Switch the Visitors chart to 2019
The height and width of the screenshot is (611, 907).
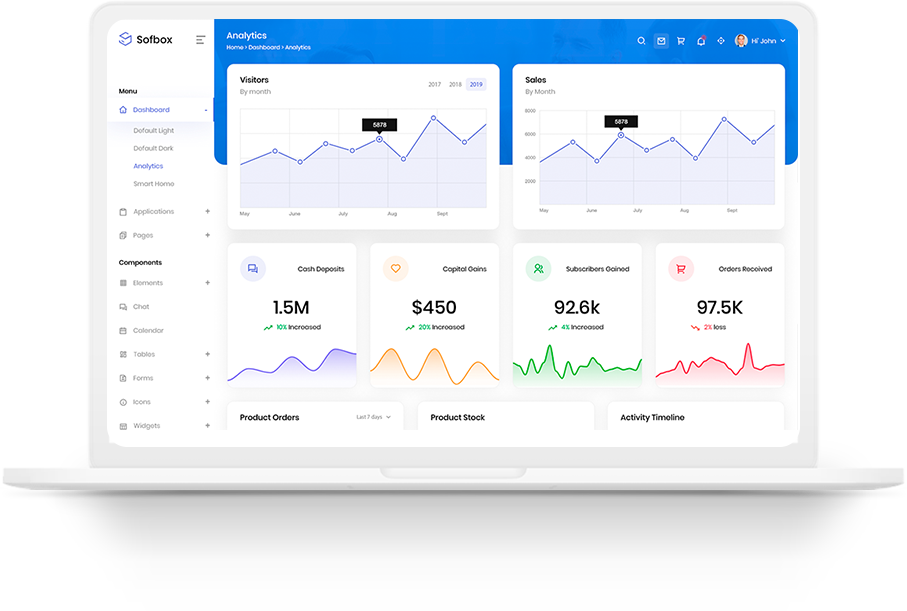click(x=475, y=85)
